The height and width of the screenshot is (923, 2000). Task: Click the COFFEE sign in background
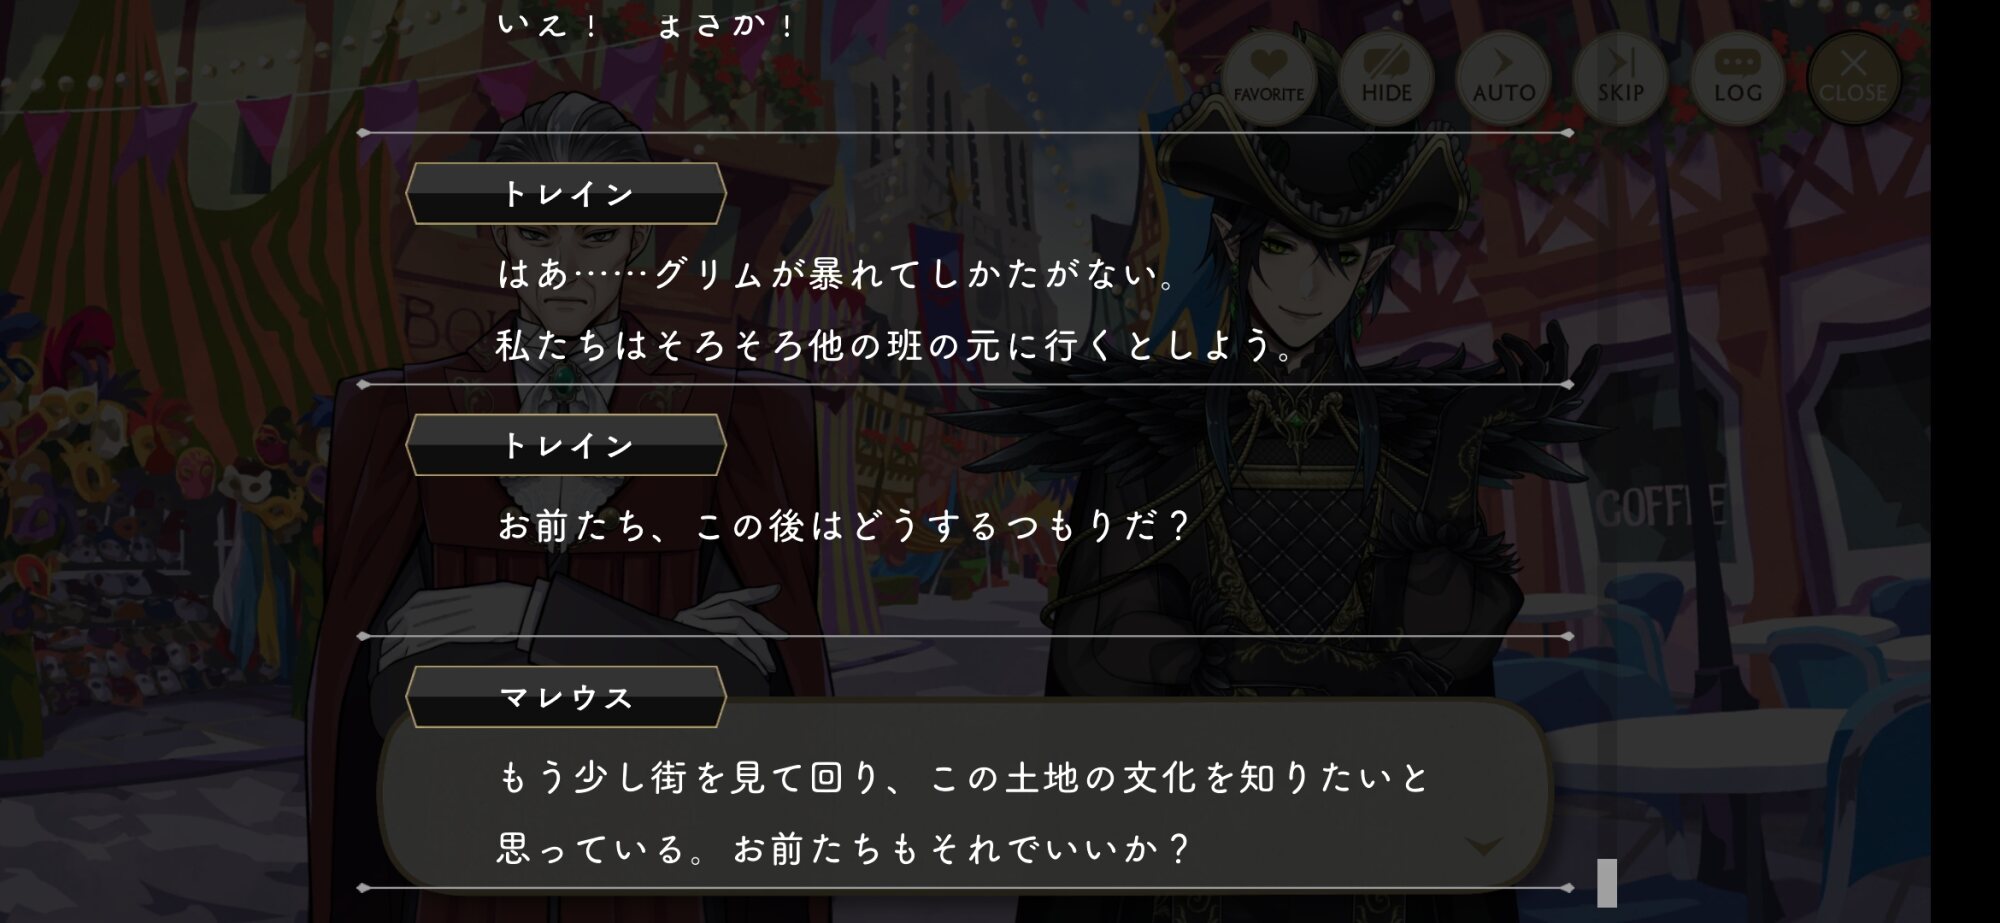click(1660, 507)
